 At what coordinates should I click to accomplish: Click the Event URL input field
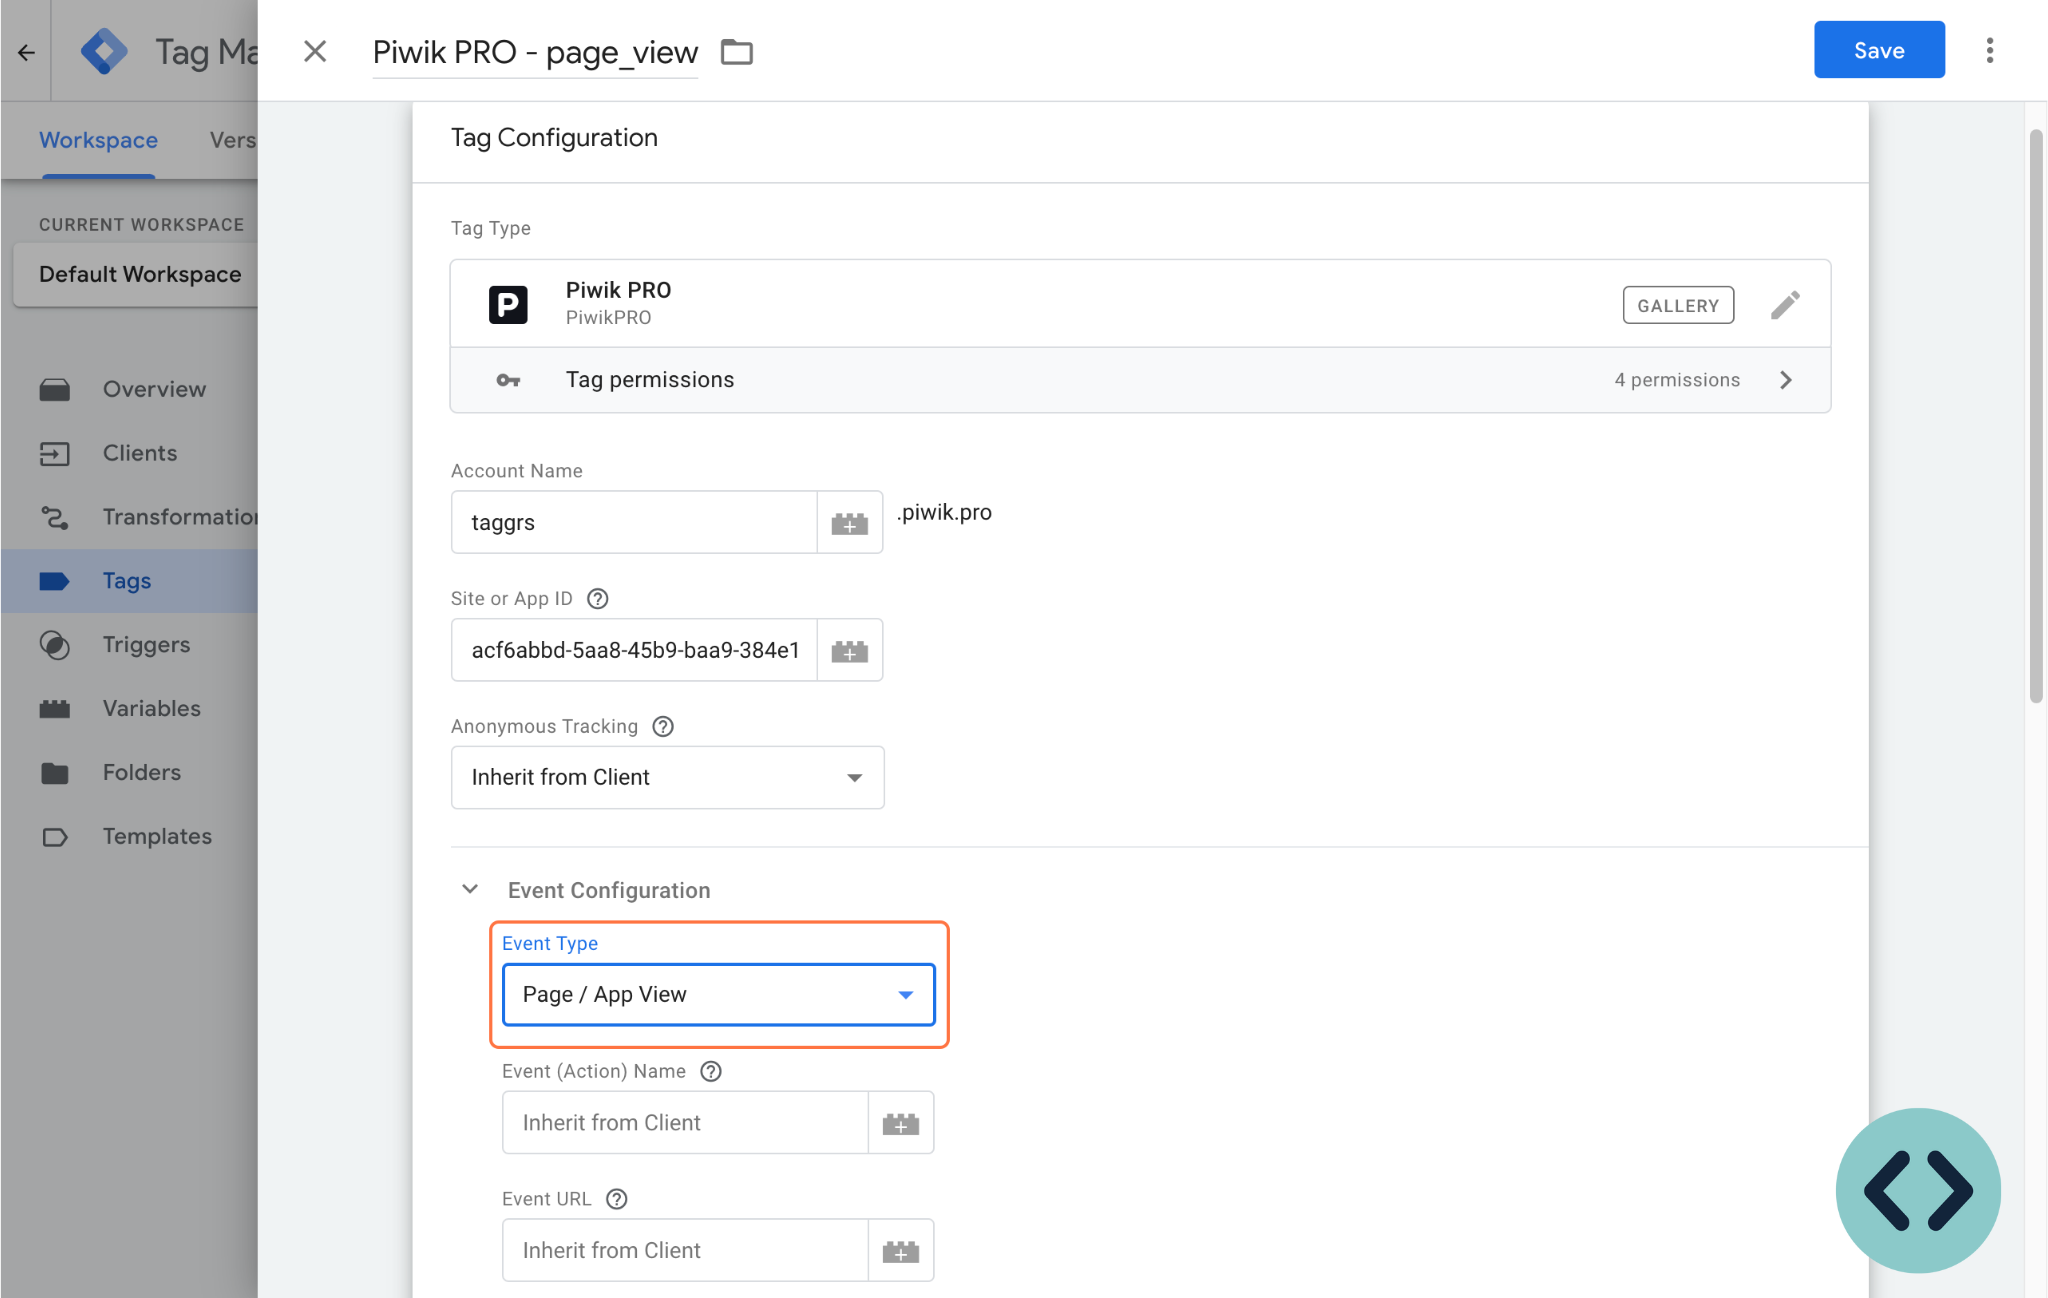click(685, 1250)
